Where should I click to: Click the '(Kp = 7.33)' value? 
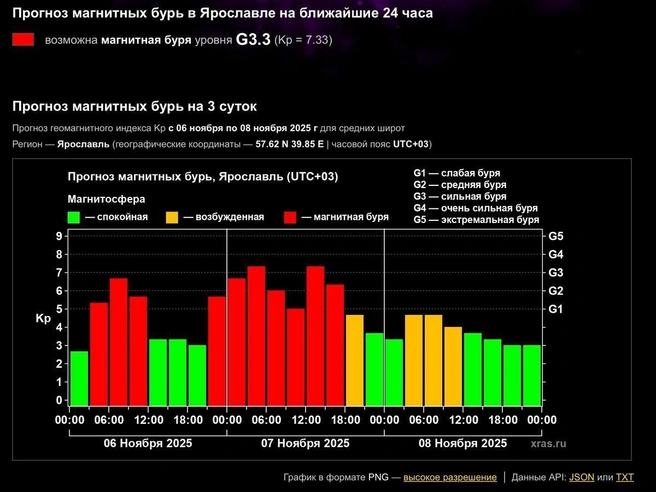[303, 40]
